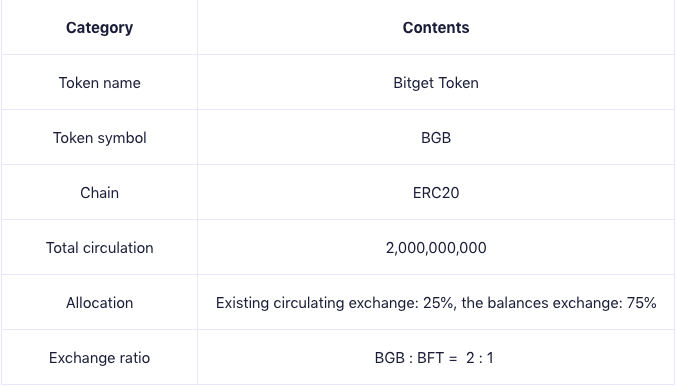Click the 2 : 1 ratio value
676x387 pixels.
pyautogui.click(x=479, y=358)
